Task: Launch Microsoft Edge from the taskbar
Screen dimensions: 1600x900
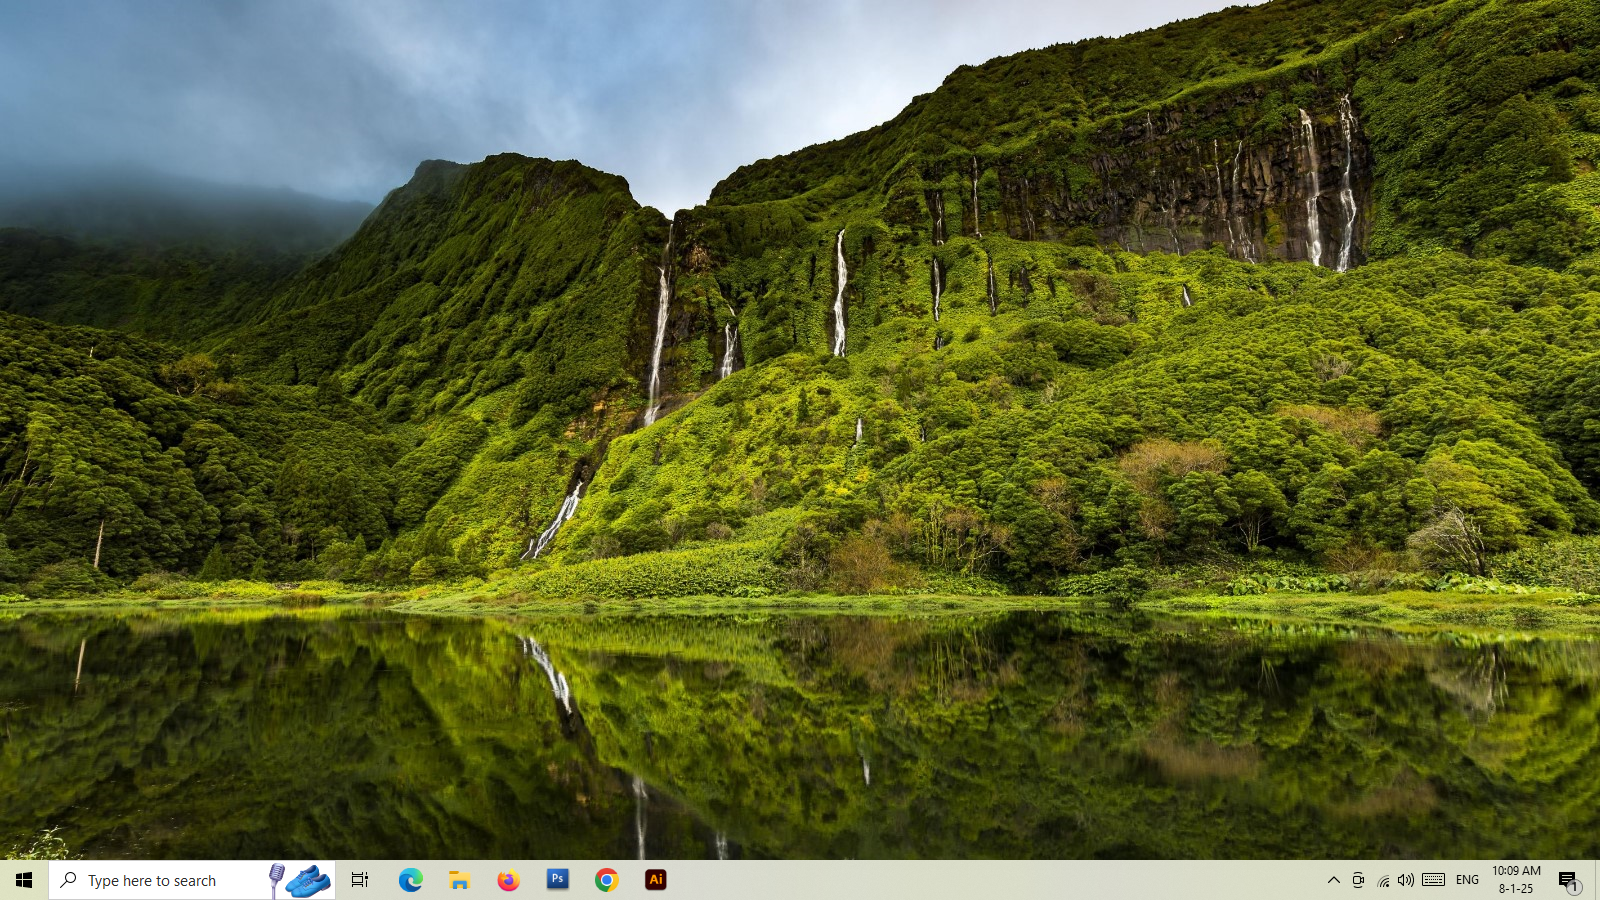Action: (x=410, y=880)
